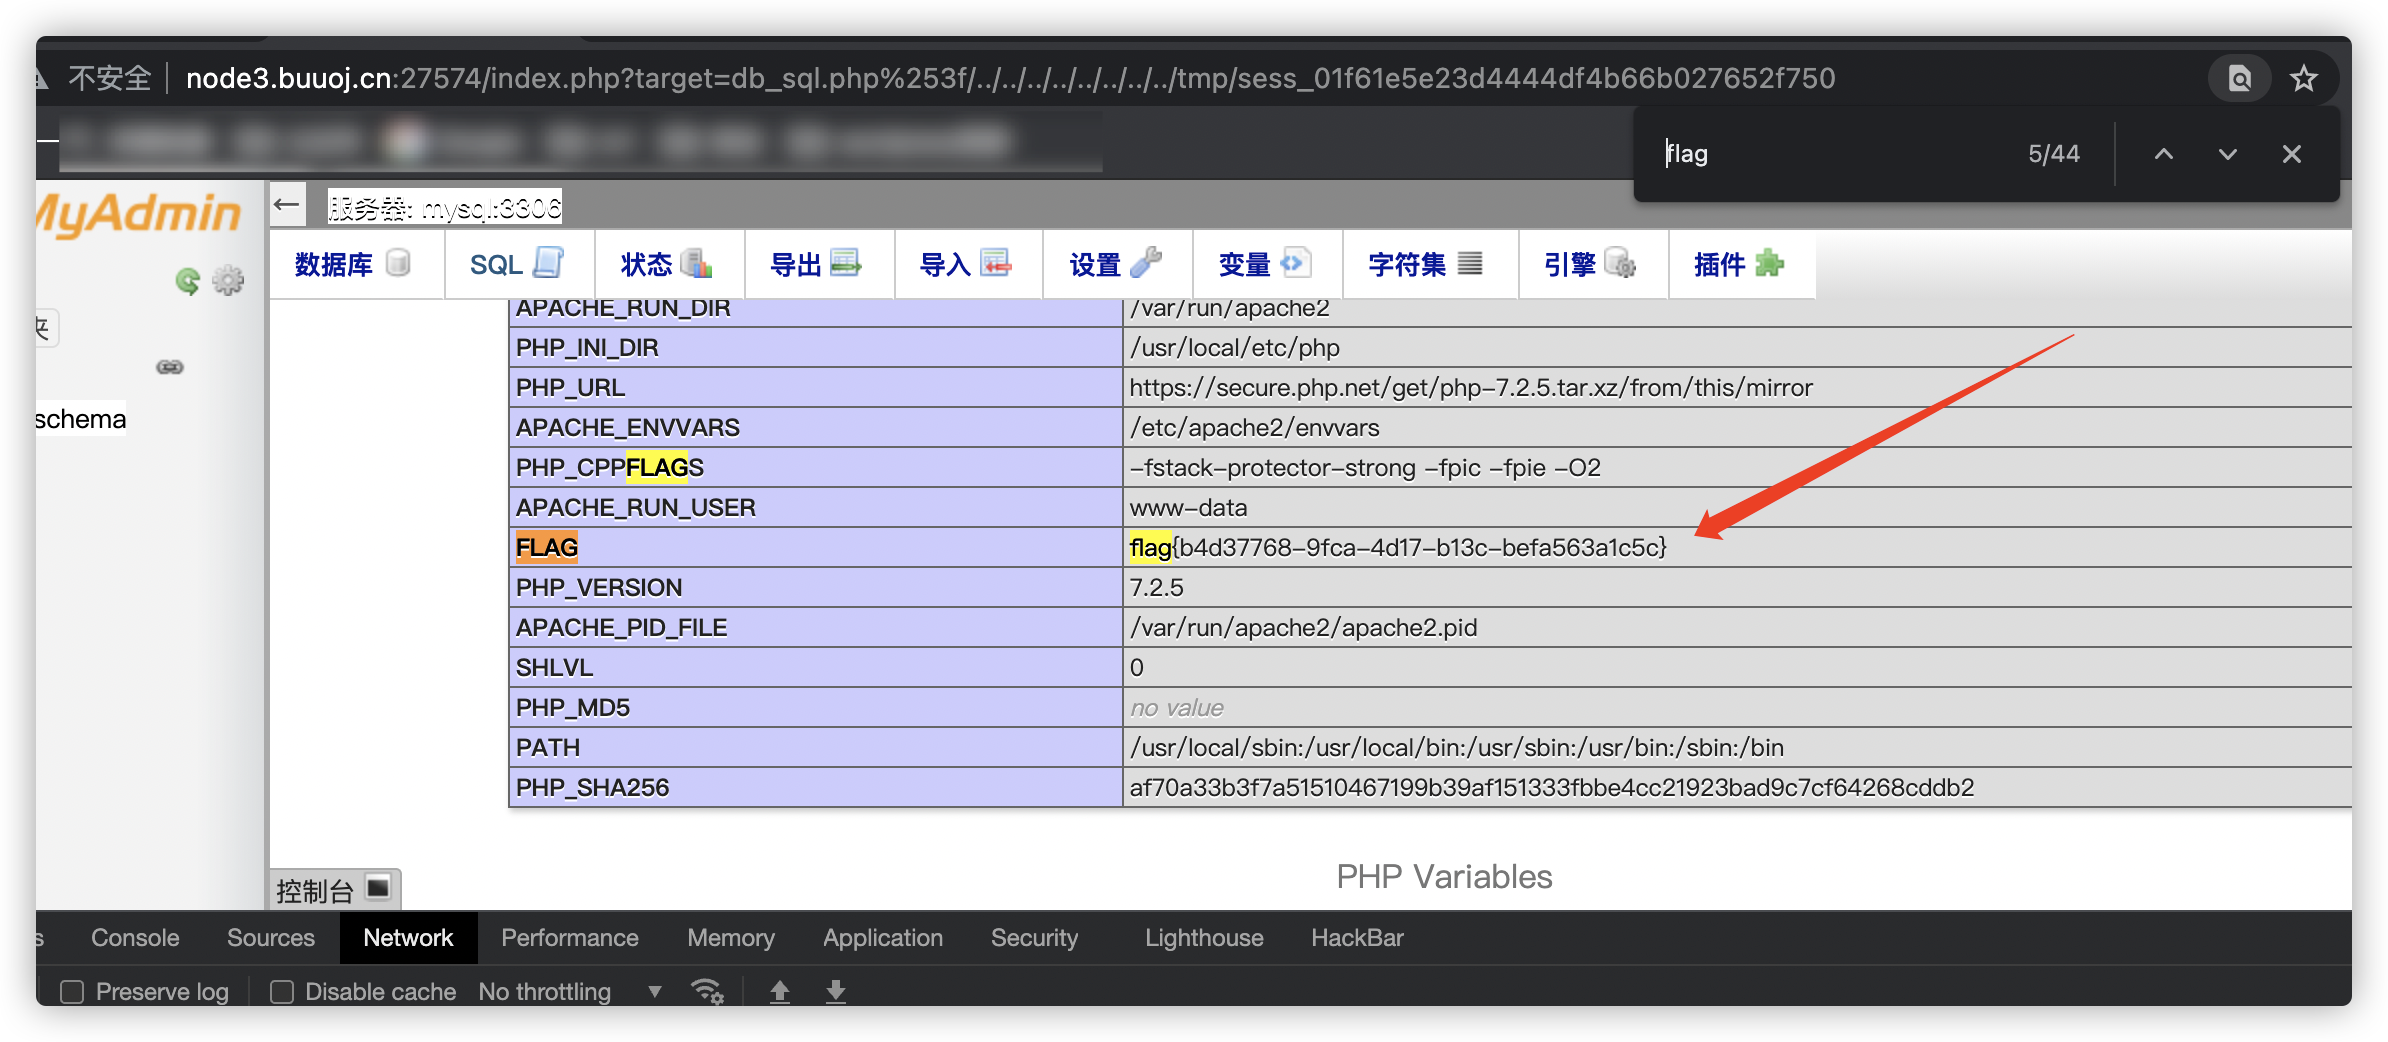Viewport: 2388px width, 1042px height.
Task: Click the server mysql:3306 breadcrumb
Action: [445, 207]
